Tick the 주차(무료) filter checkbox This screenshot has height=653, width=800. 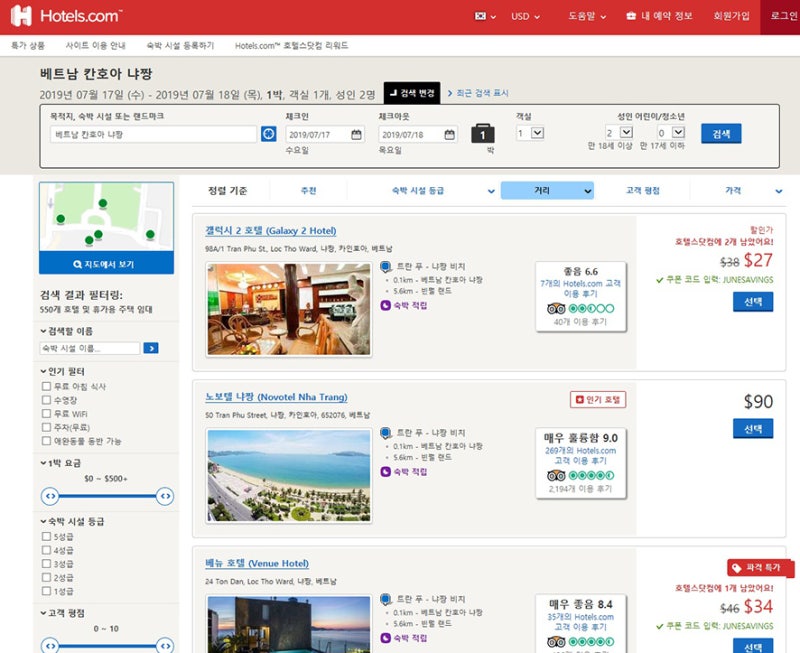[46, 427]
